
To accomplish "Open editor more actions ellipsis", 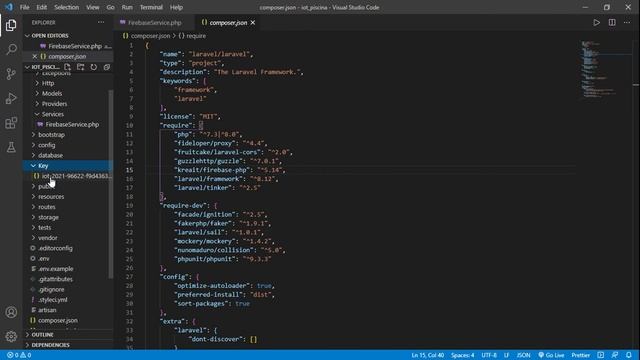I will pyautogui.click(x=627, y=22).
